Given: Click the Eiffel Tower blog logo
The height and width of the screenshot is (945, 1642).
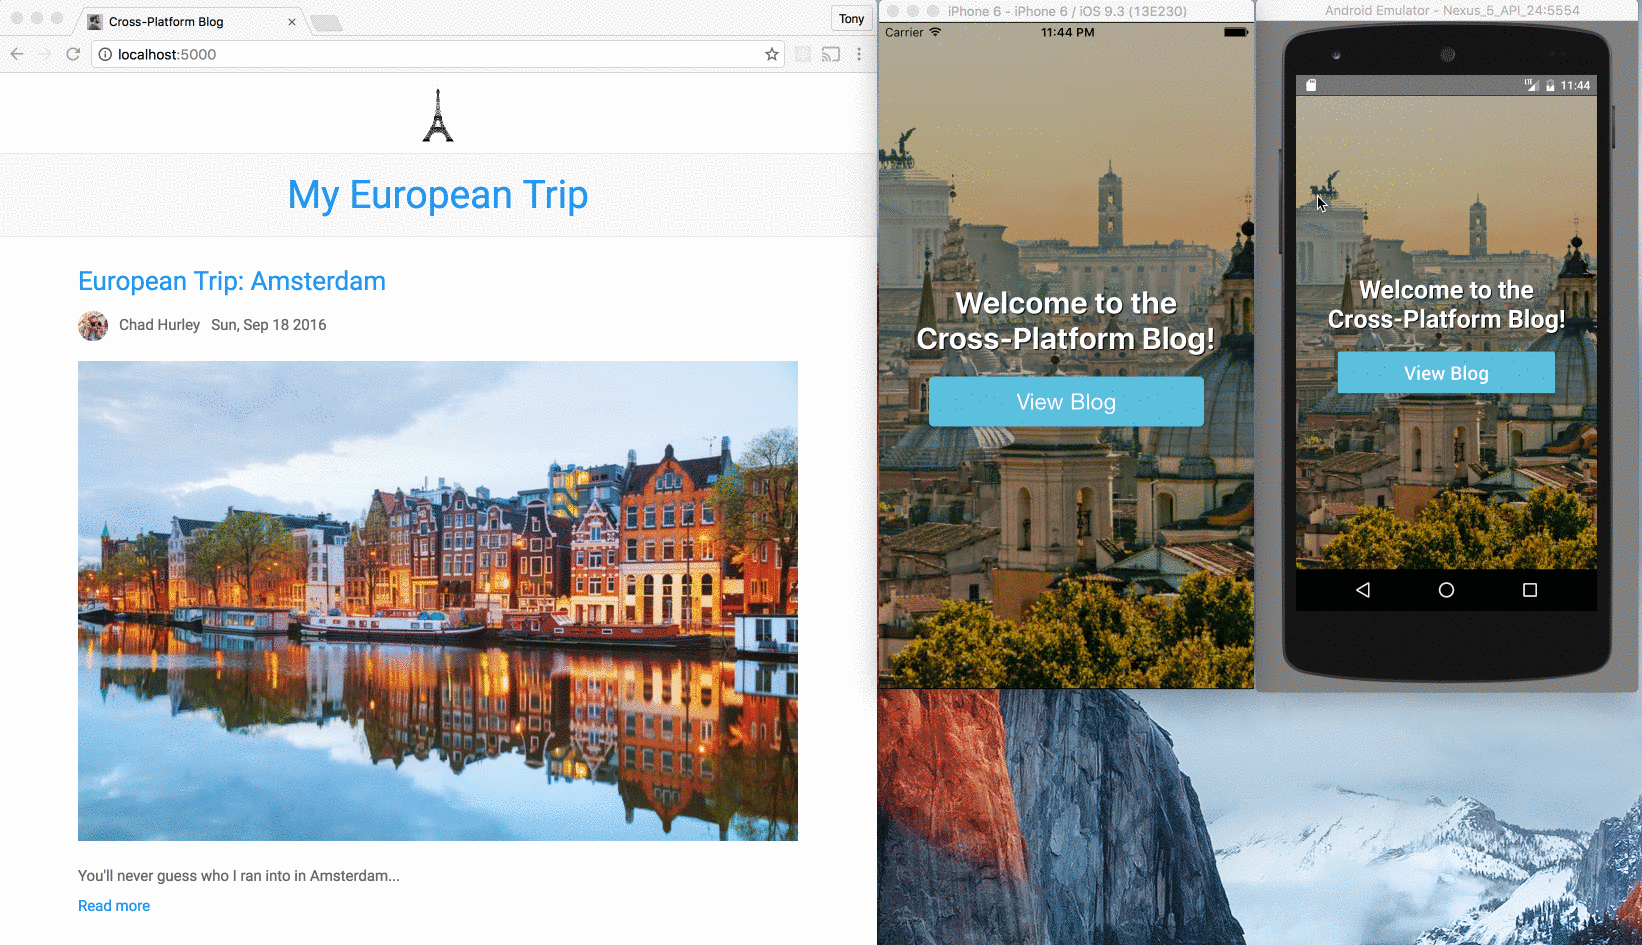Looking at the screenshot, I should [x=440, y=113].
